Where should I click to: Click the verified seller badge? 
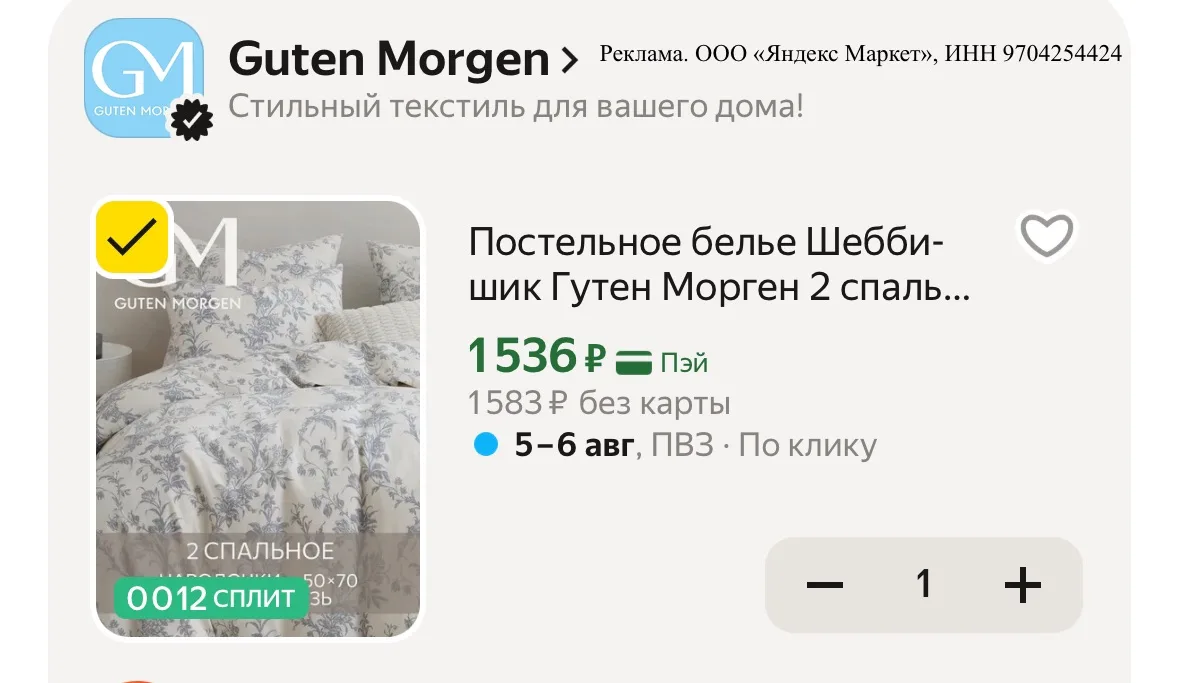(x=192, y=120)
